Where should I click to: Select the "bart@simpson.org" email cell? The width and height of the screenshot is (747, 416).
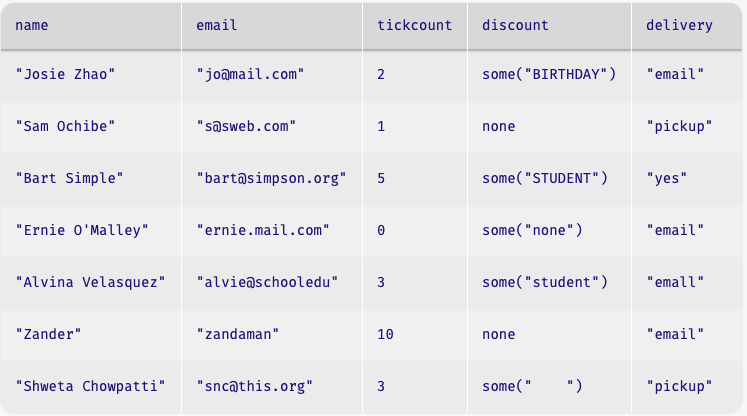pyautogui.click(x=272, y=178)
